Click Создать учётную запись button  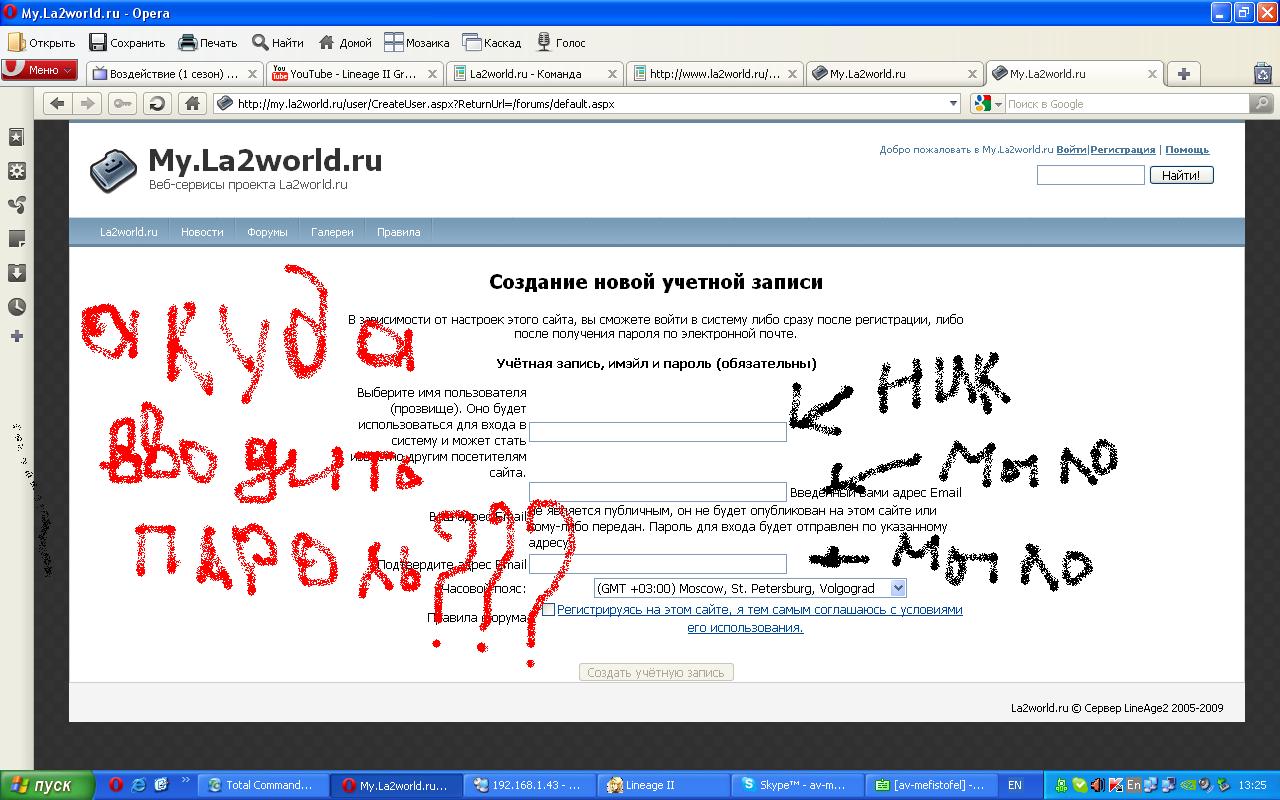pos(656,673)
